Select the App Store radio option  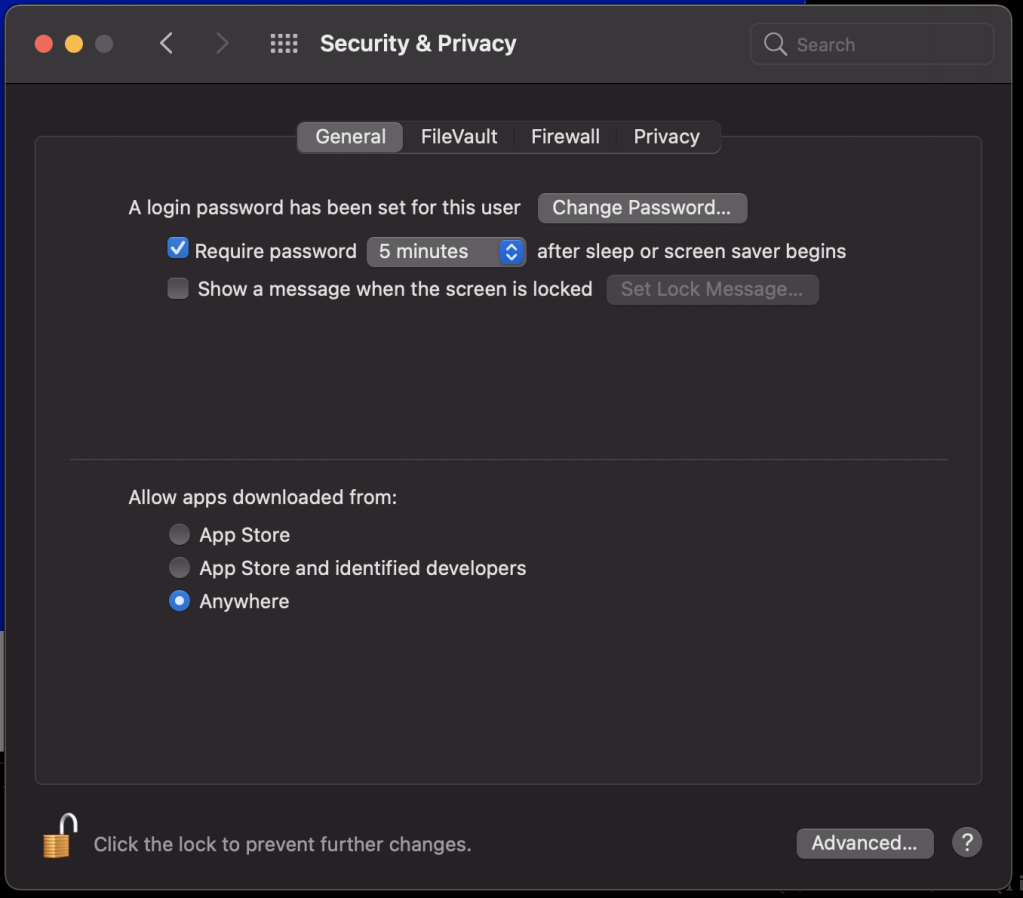tap(179, 535)
